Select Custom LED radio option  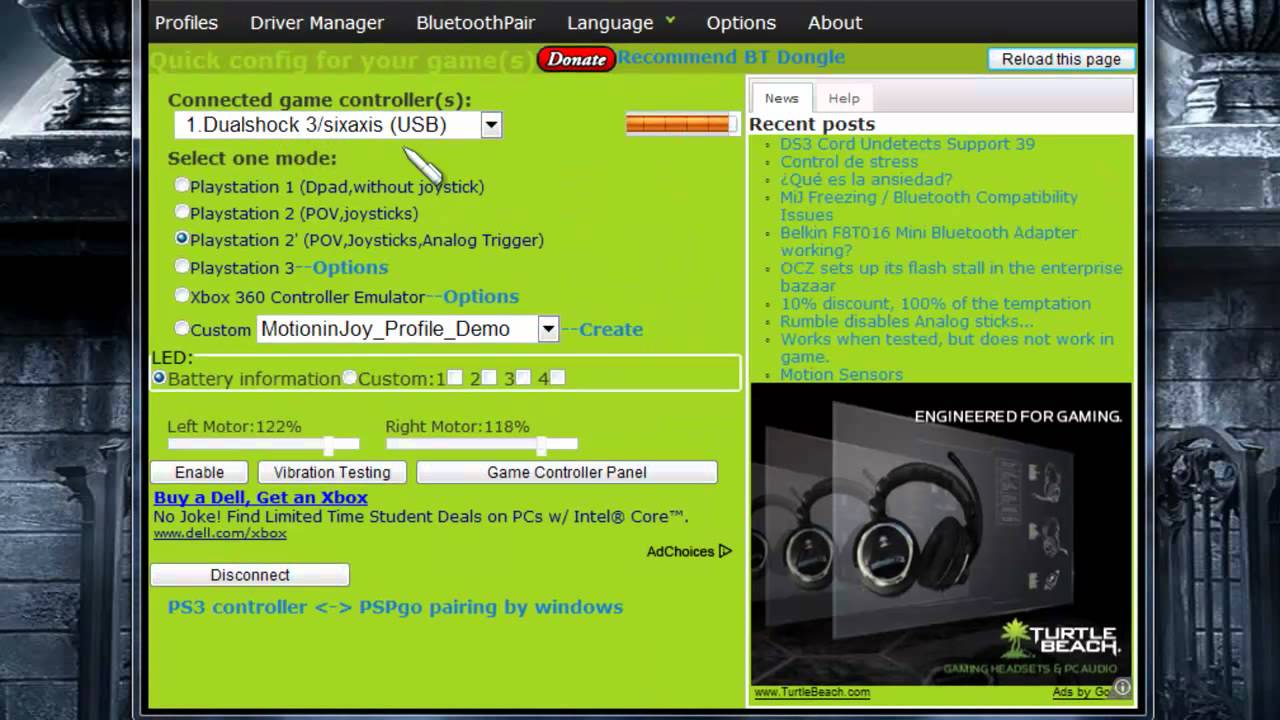coord(350,378)
